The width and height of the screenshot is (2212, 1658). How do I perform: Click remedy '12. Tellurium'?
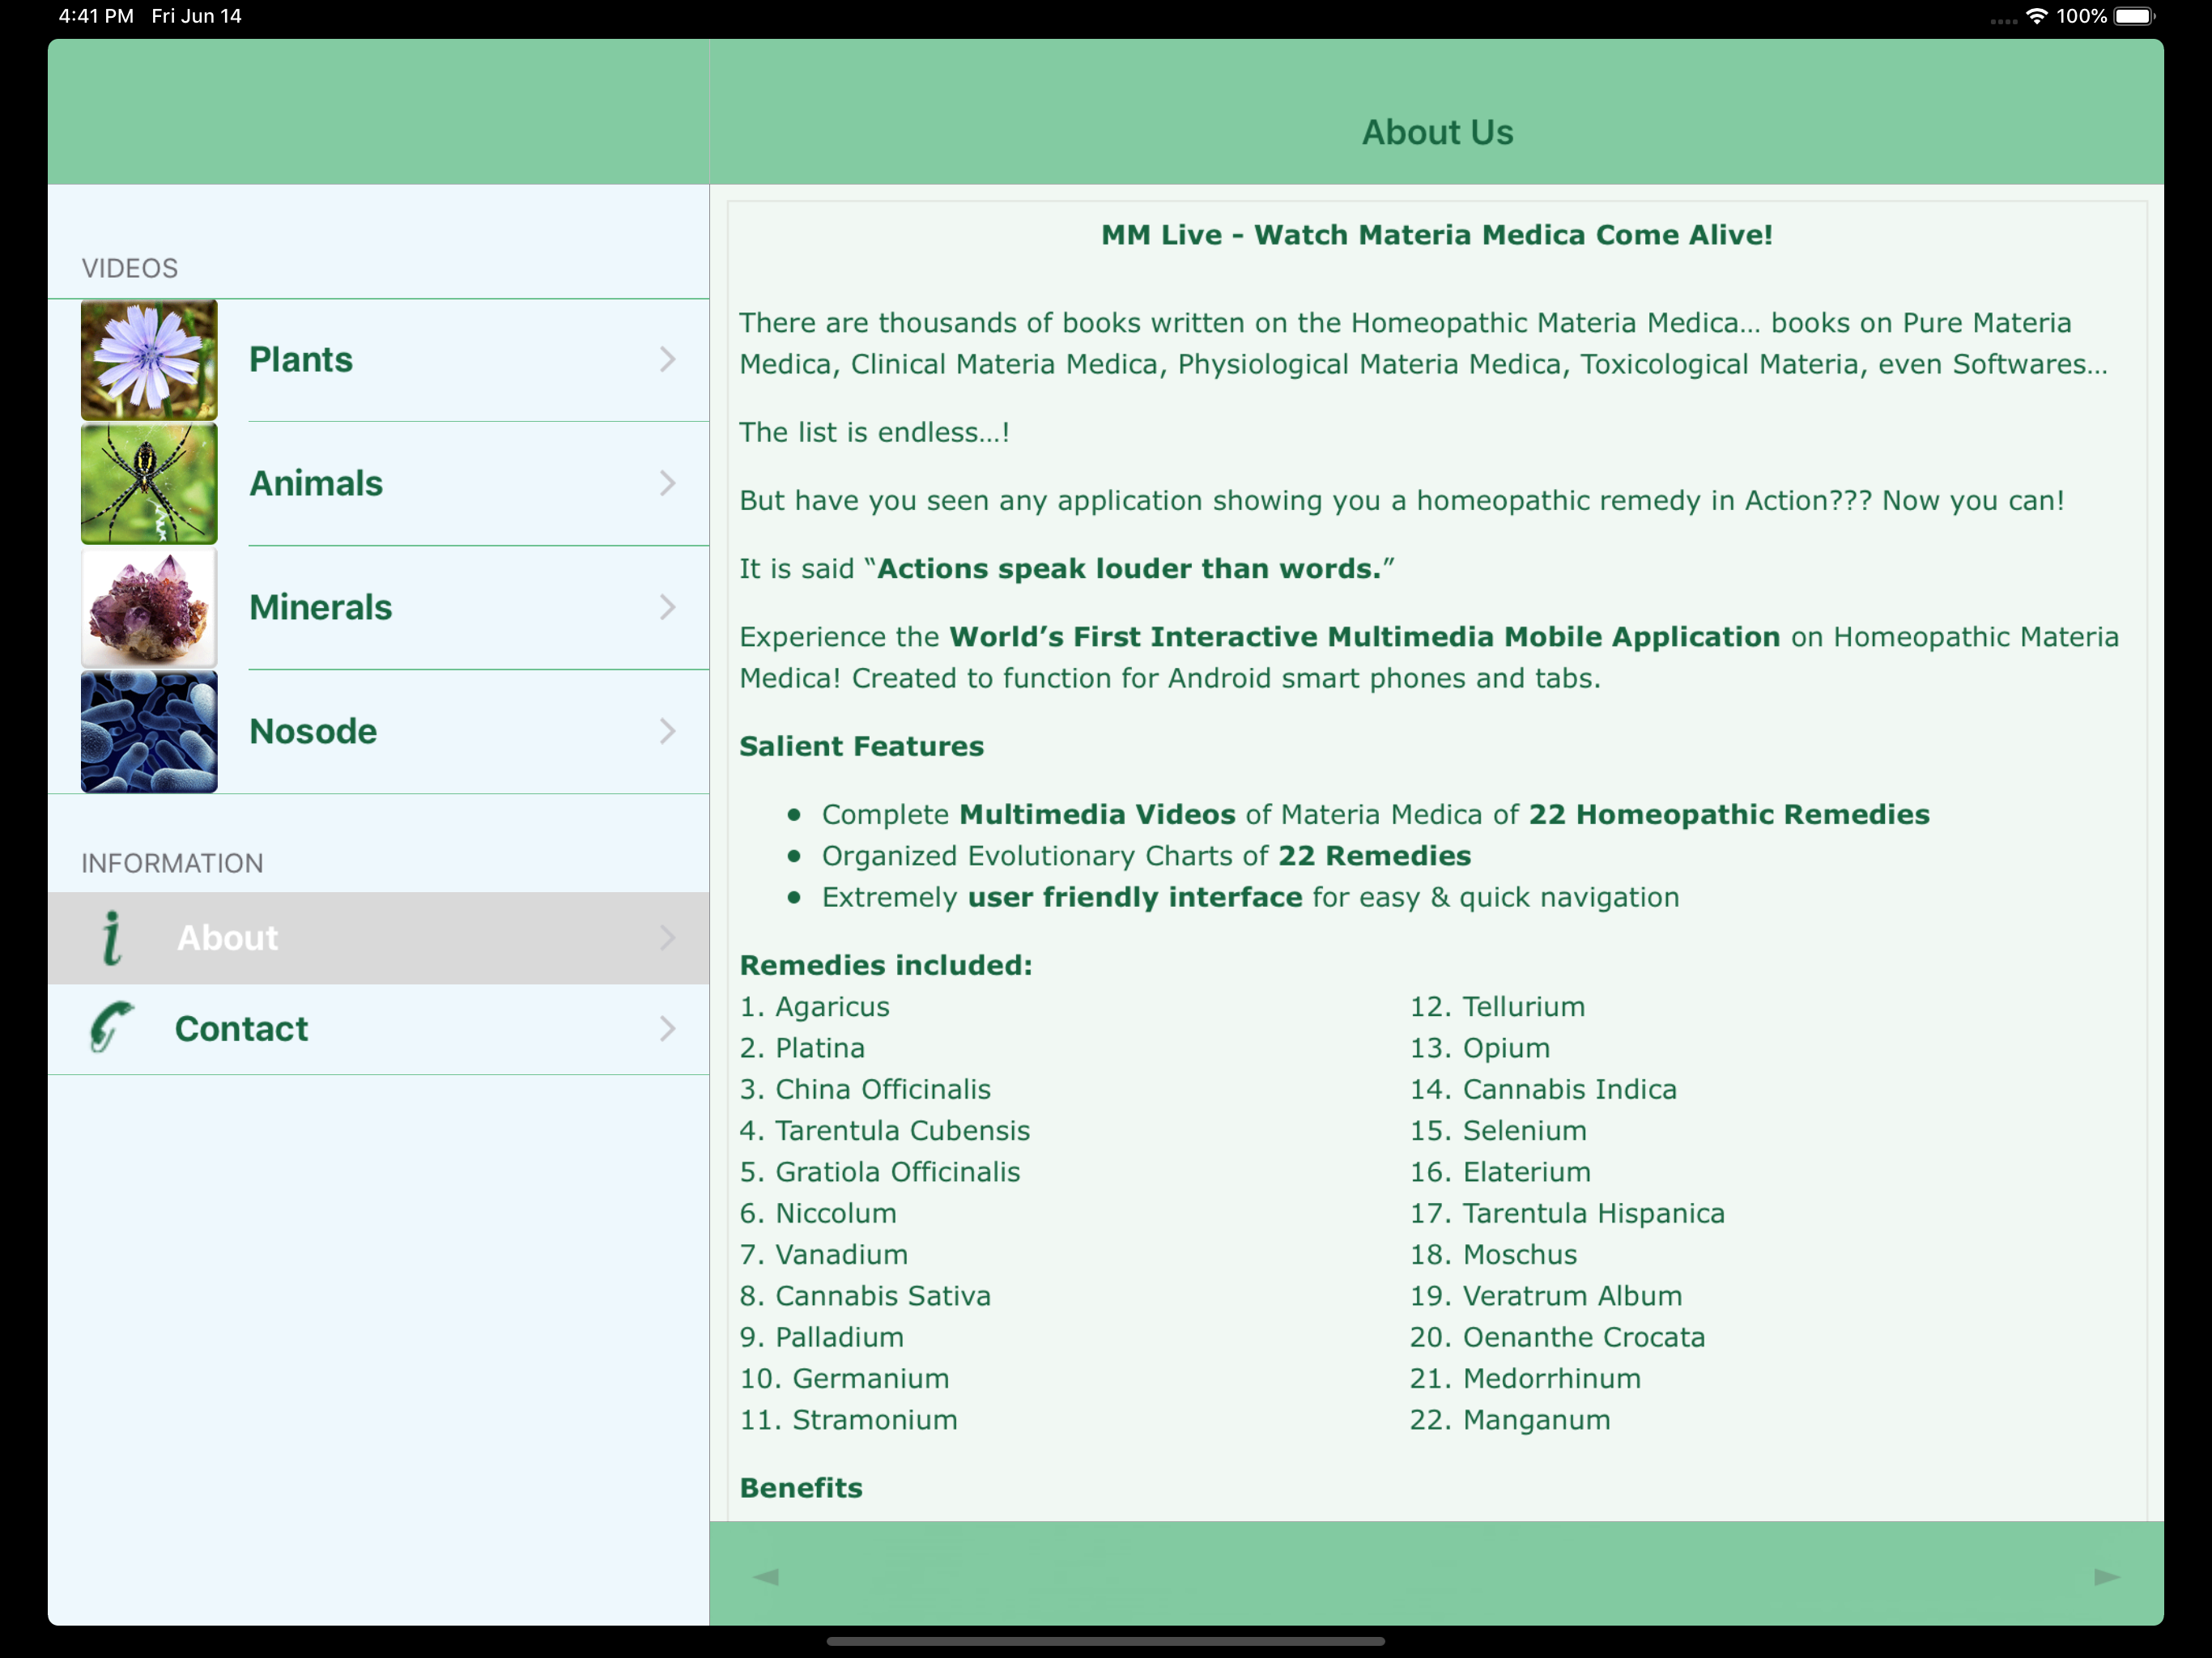[x=1497, y=1007]
